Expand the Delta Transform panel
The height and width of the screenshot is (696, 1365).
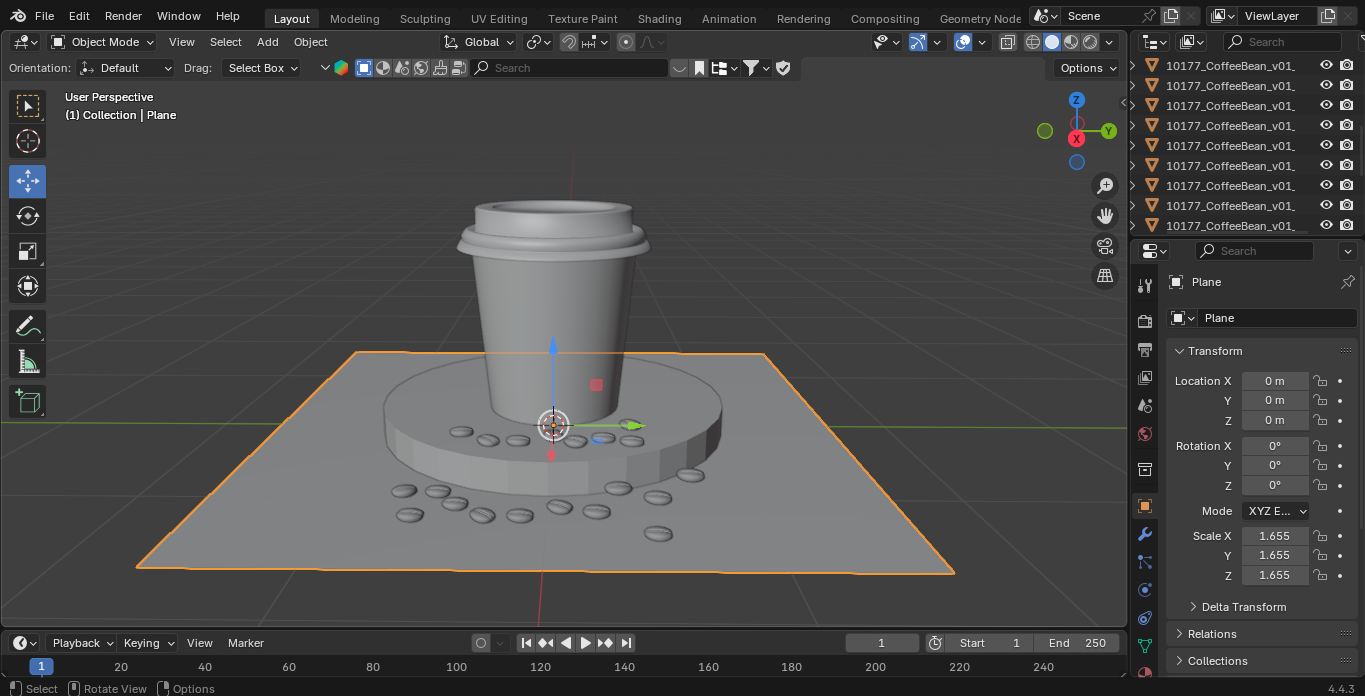1243,607
